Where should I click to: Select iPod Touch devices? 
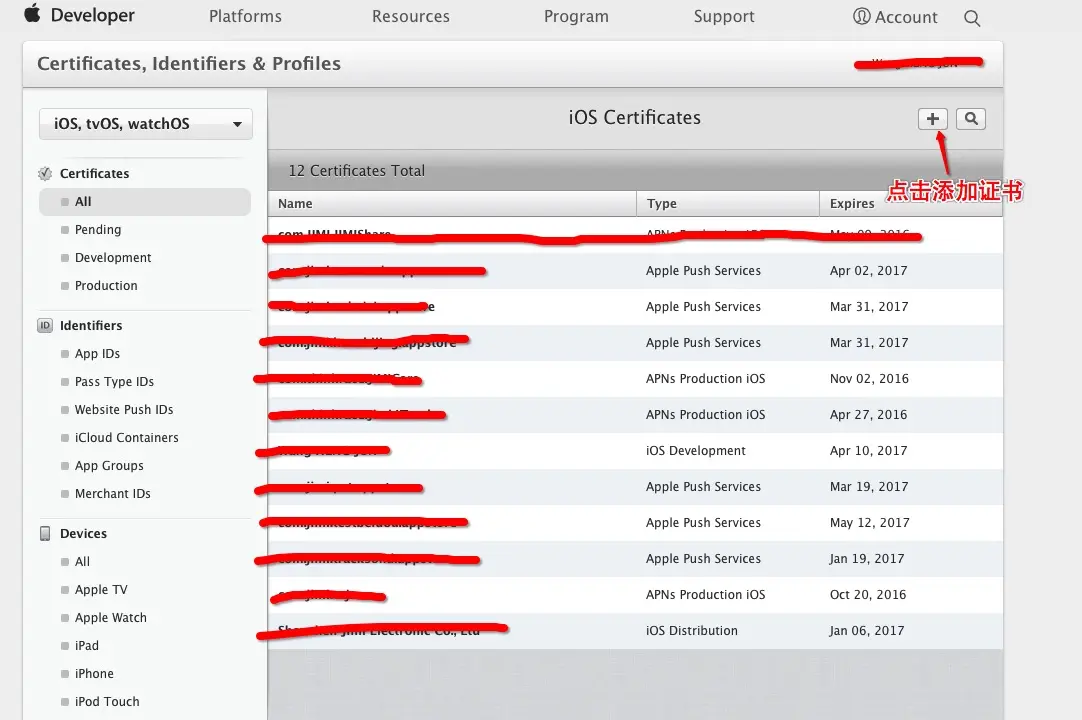tap(107, 701)
